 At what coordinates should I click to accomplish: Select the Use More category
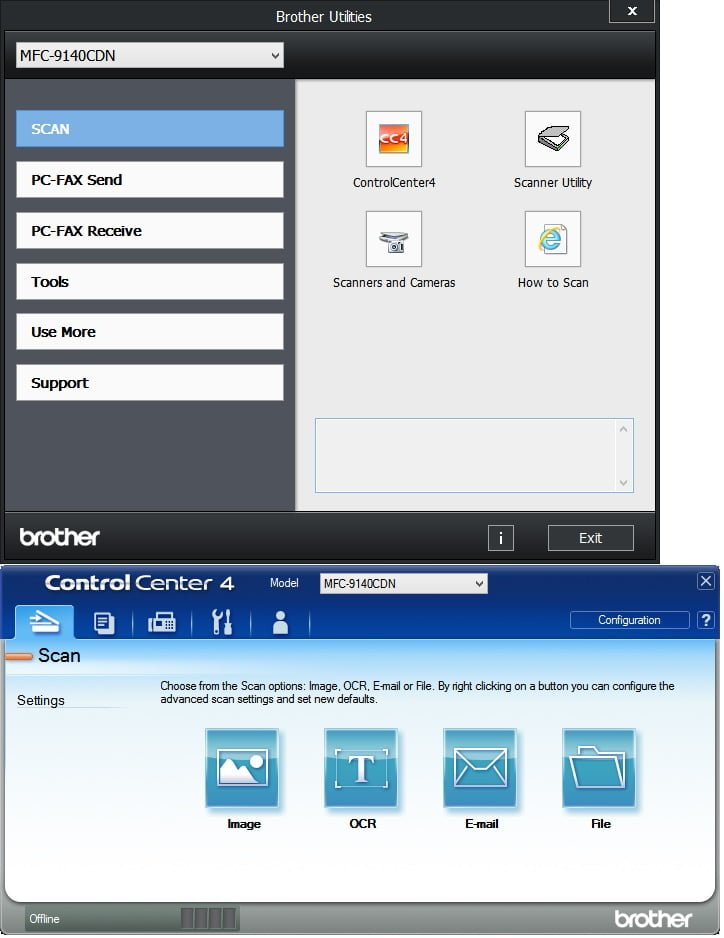(150, 331)
